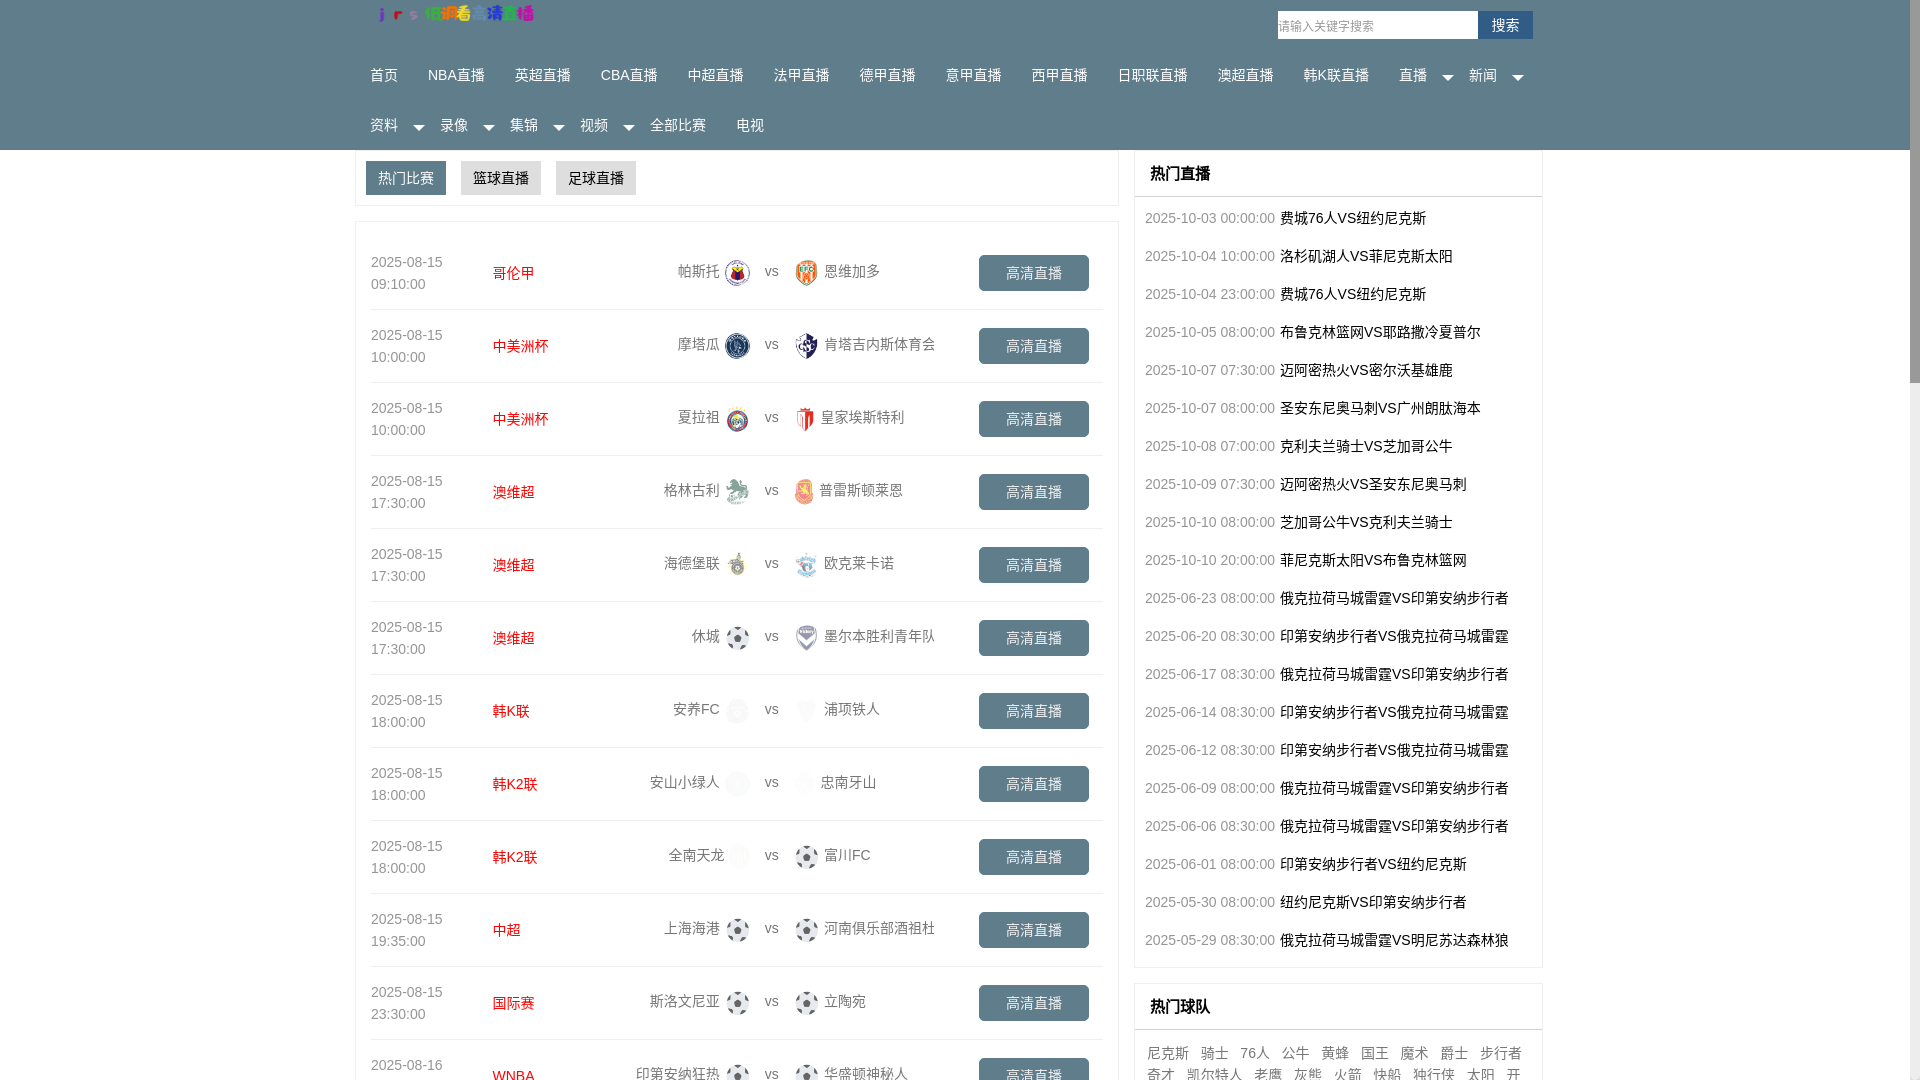Click the 皇家埃斯特利 team logo icon
This screenshot has height=1080, width=1920.
[805, 419]
